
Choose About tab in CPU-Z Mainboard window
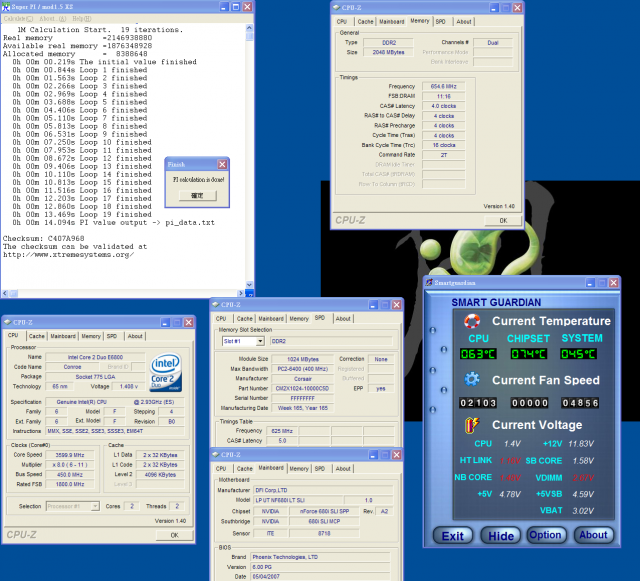[x=343, y=469]
